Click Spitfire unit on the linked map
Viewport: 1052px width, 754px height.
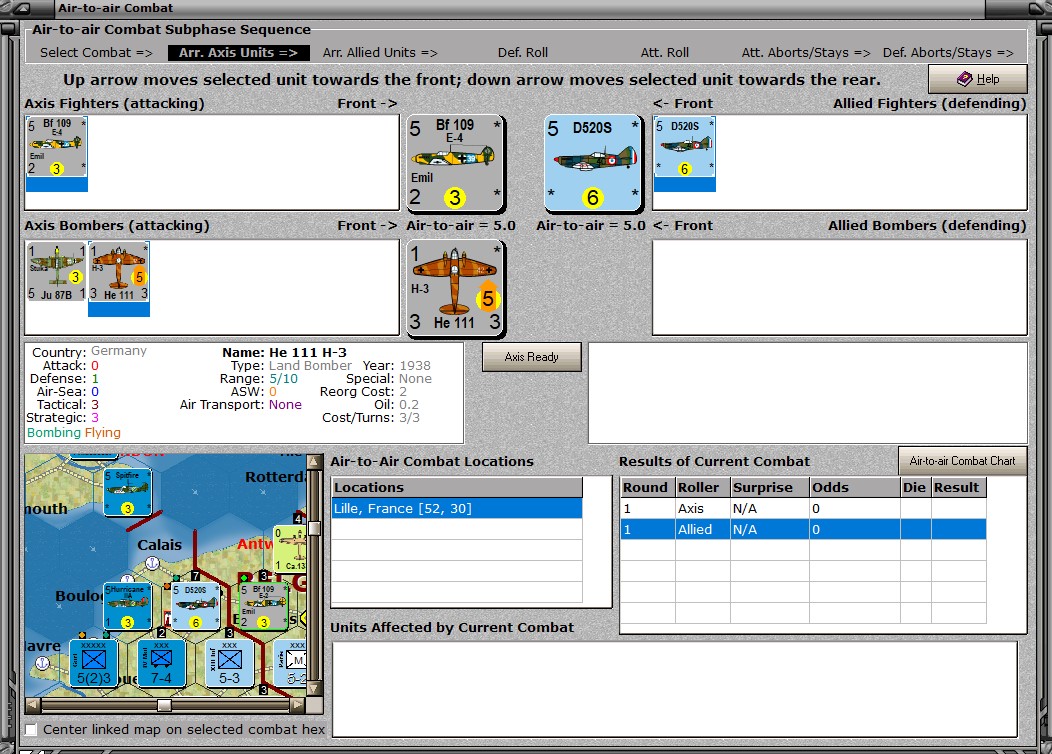(127, 492)
